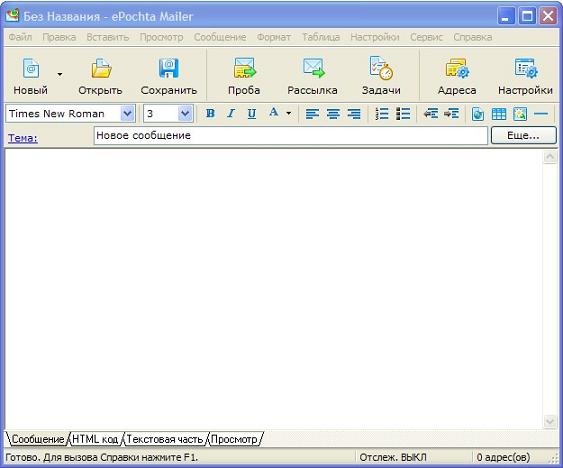Insert a picture using the image icon
This screenshot has width=563, height=468.
coord(520,114)
